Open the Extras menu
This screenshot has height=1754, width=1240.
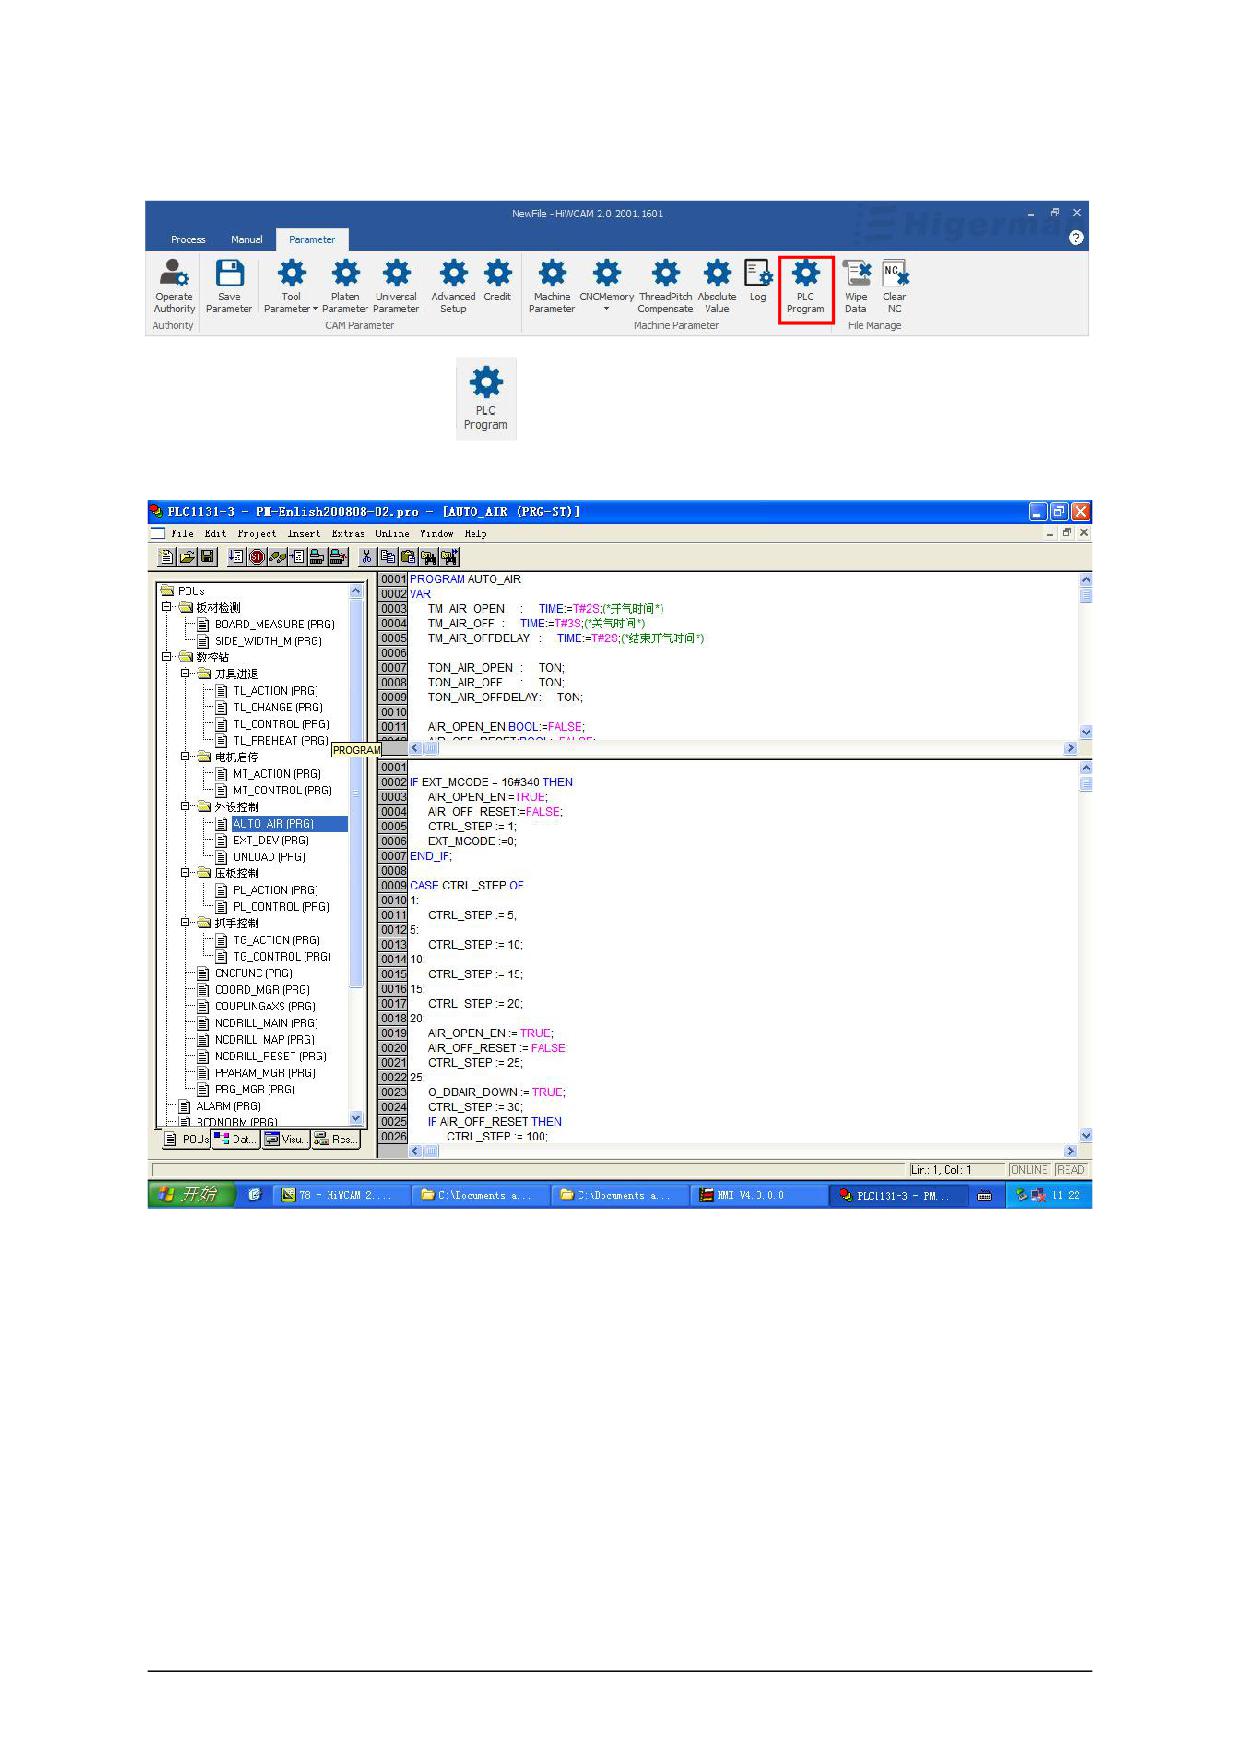click(348, 534)
